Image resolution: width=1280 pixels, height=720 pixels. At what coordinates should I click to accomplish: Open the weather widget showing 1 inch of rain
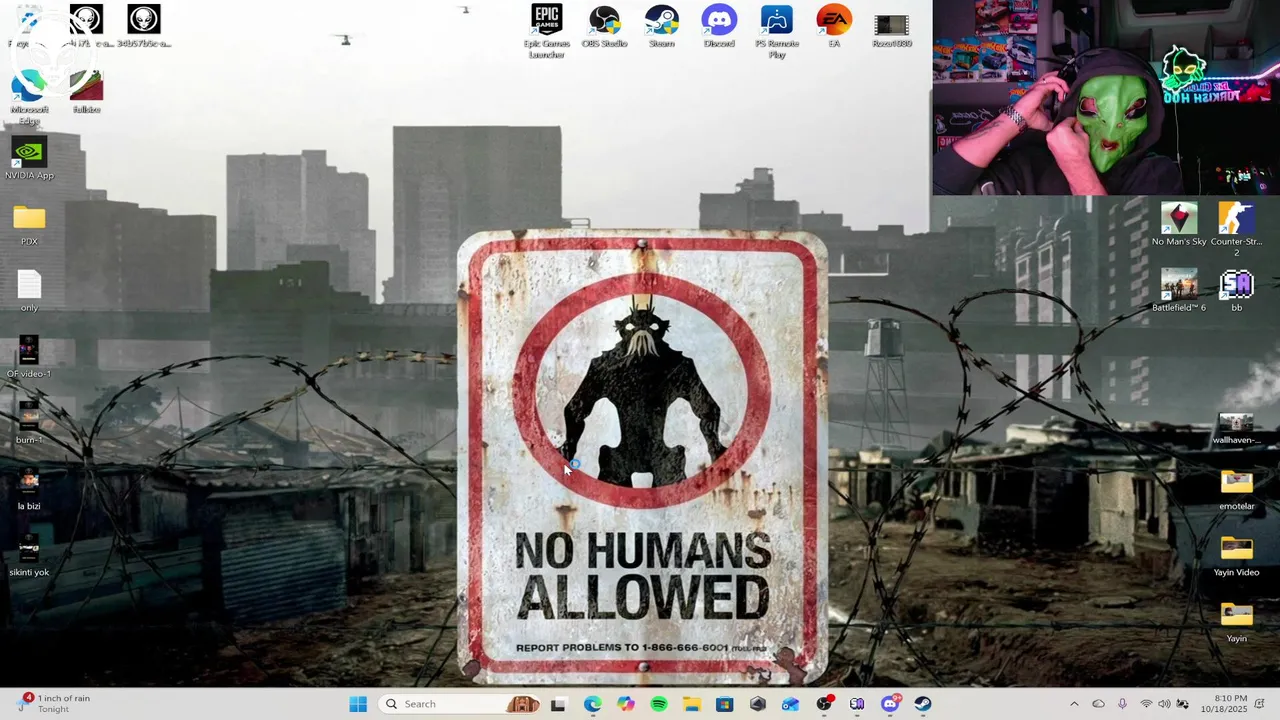point(55,704)
